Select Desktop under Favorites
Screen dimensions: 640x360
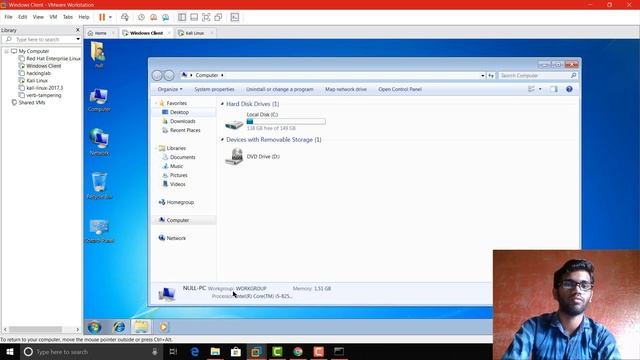point(179,112)
